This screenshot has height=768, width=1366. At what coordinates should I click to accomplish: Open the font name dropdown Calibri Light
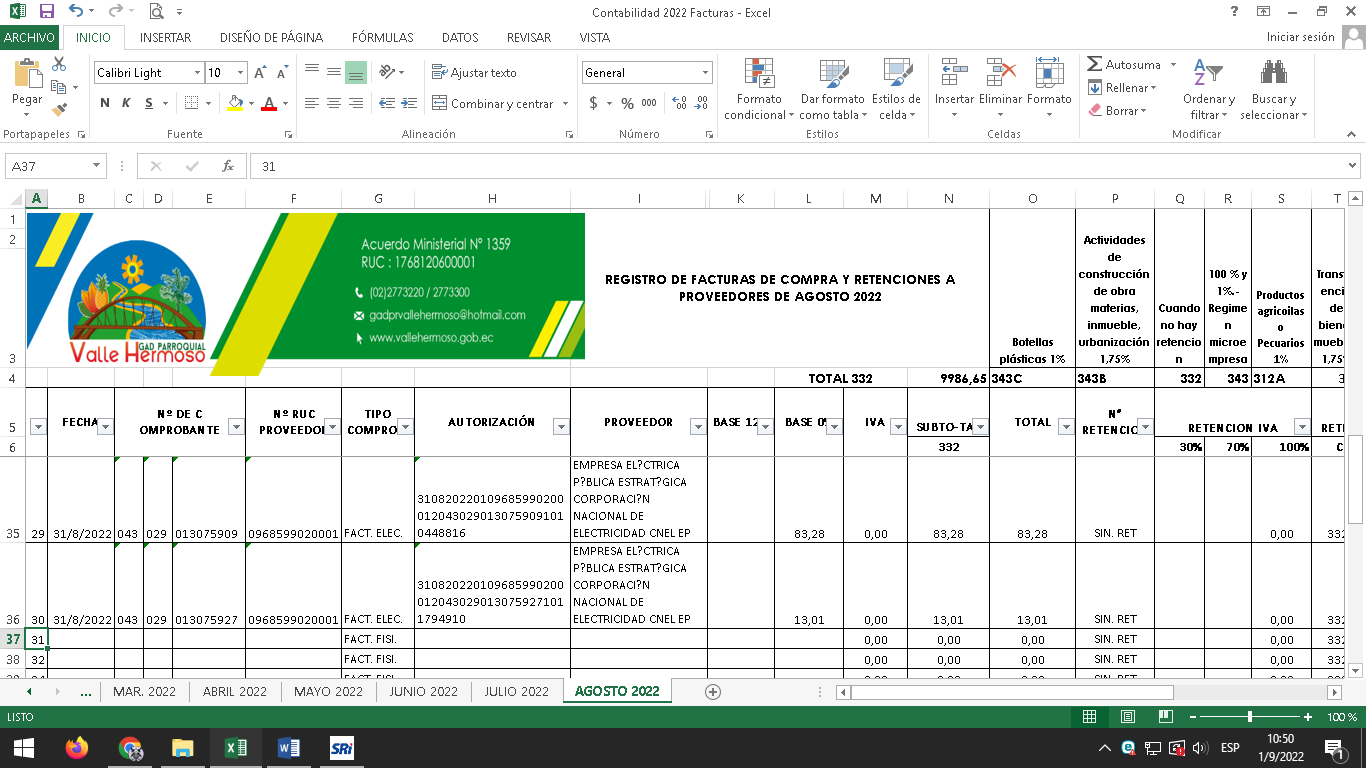pos(197,73)
